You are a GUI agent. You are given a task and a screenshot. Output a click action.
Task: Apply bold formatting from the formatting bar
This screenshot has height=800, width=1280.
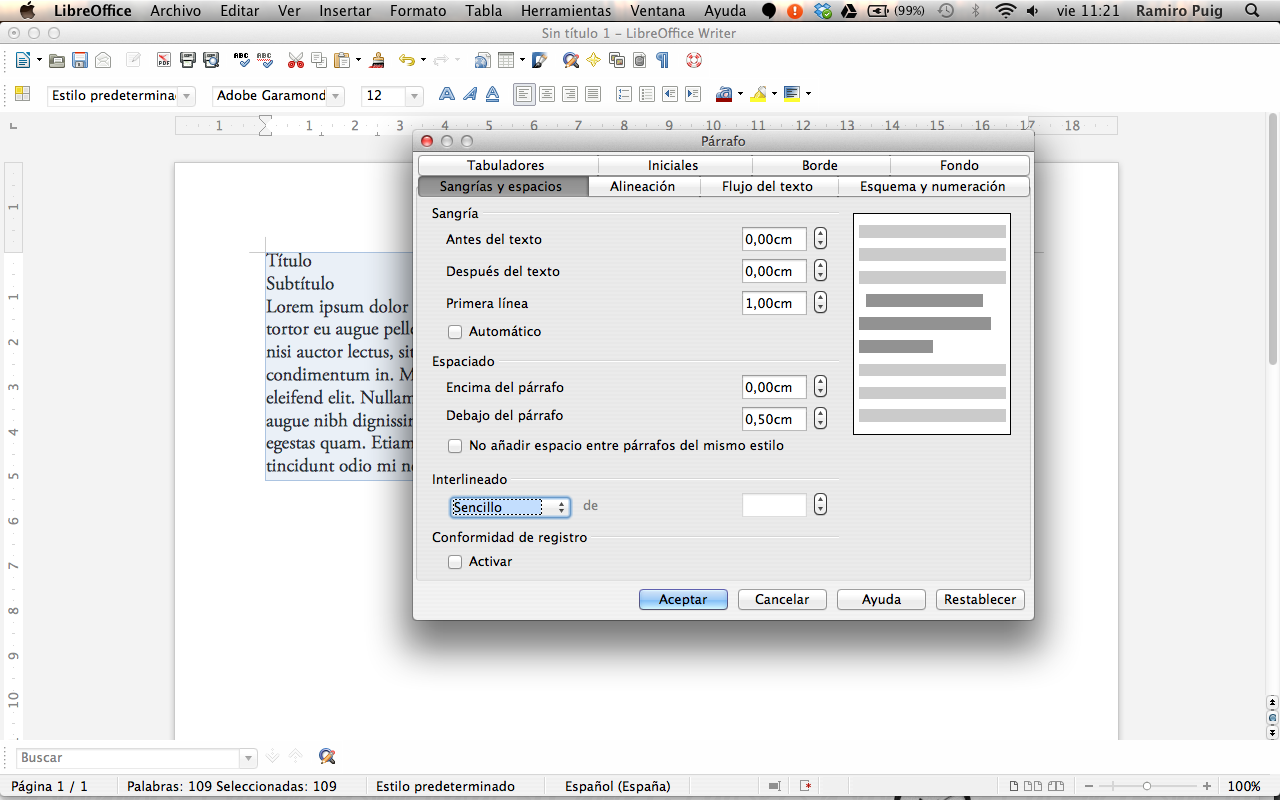(x=447, y=93)
